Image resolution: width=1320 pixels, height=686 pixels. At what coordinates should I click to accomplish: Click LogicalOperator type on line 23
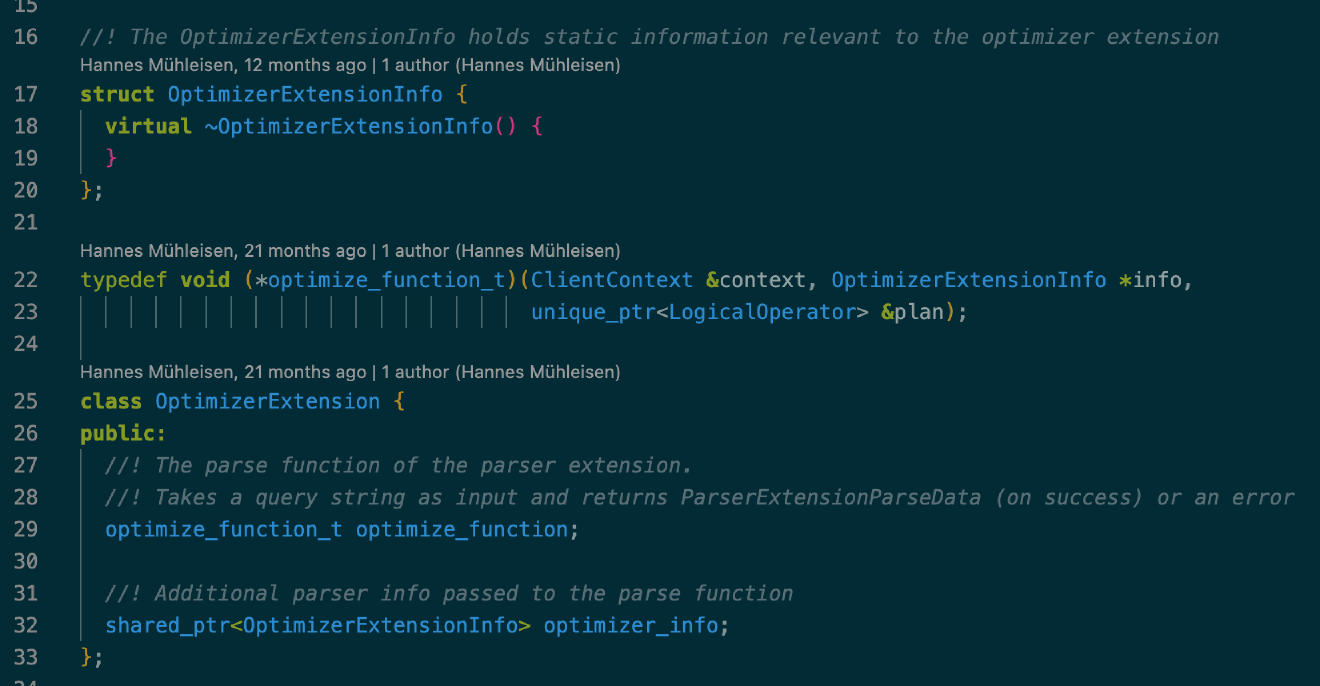pos(762,312)
